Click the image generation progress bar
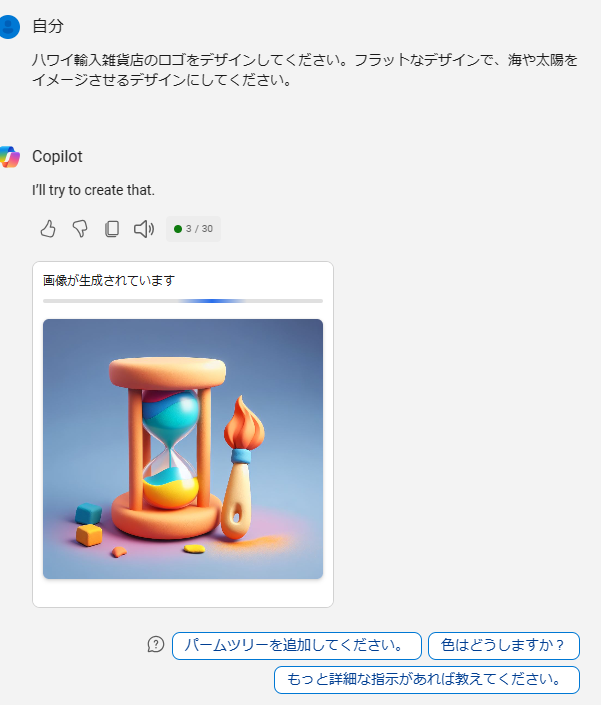This screenshot has height=705, width=601. [183, 301]
